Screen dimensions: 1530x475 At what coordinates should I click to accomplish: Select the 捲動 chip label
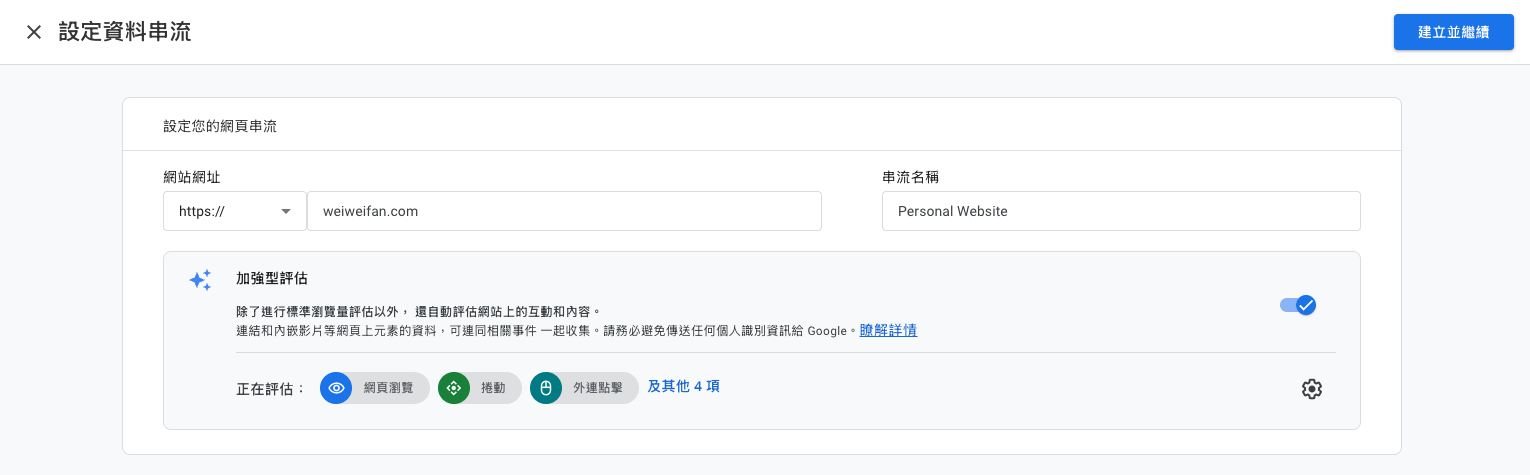tap(494, 388)
